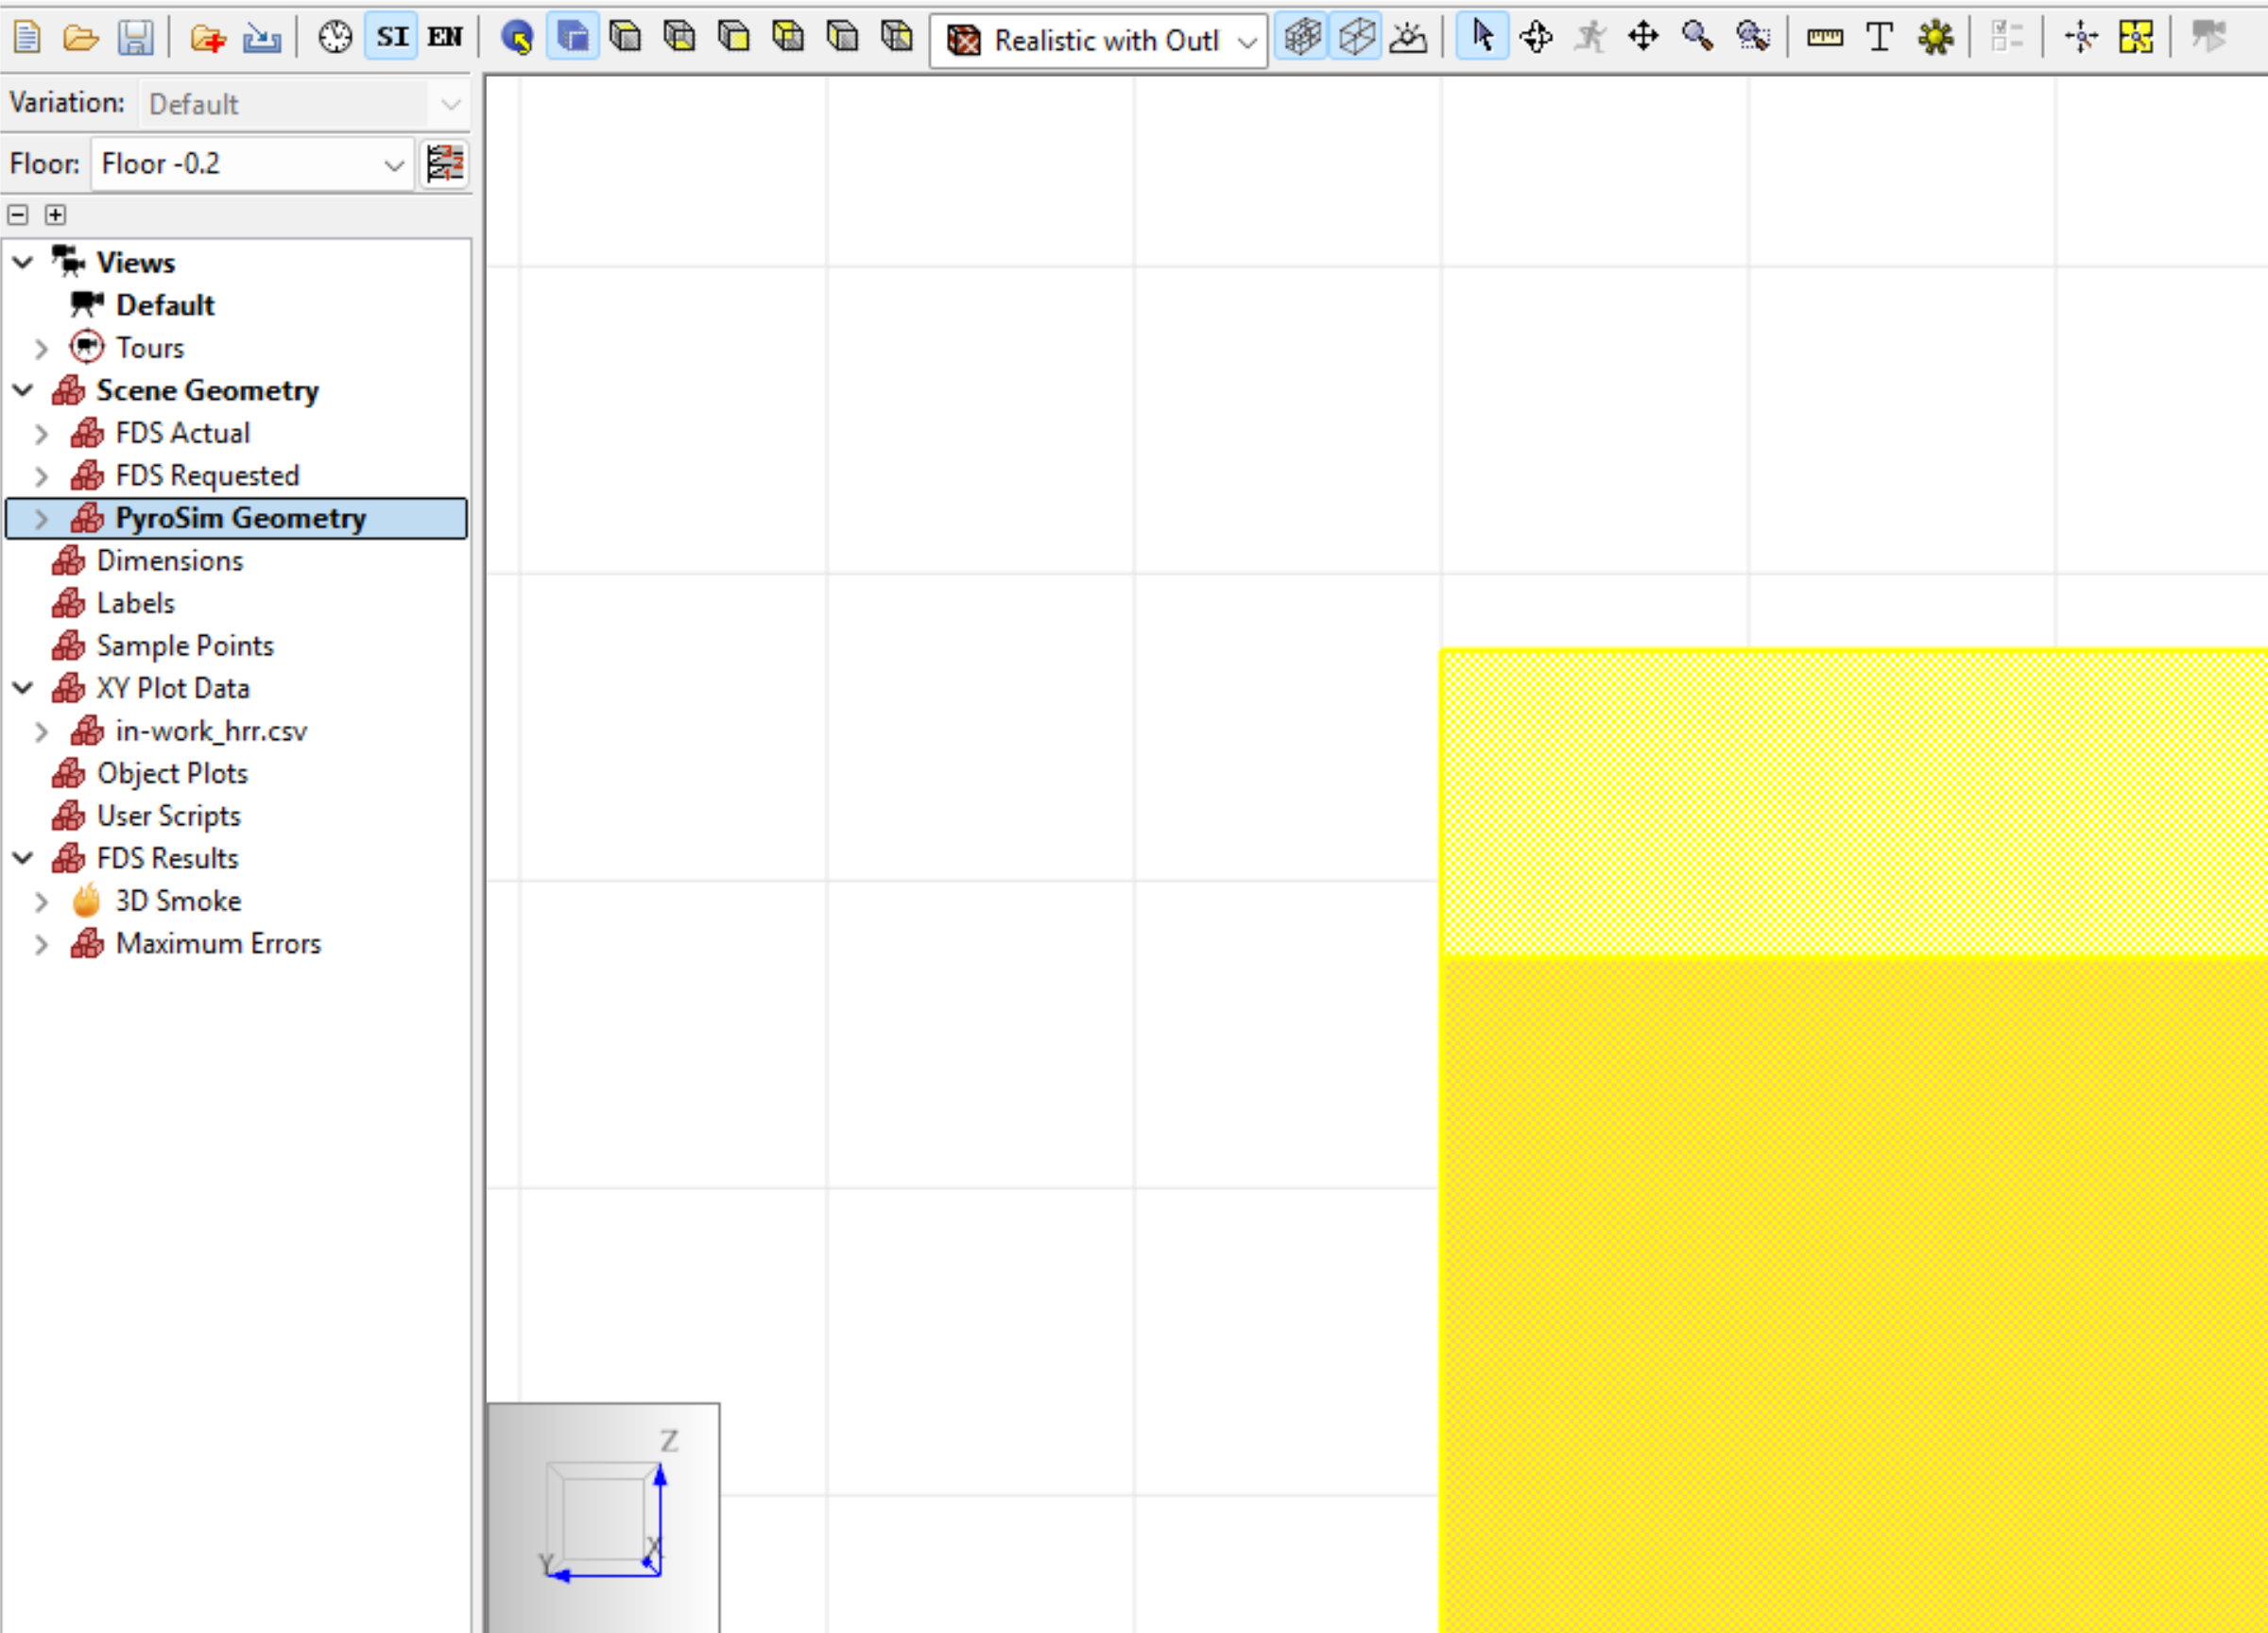Click the floor clipping settings icon
The height and width of the screenshot is (1633, 2268).
[x=445, y=164]
